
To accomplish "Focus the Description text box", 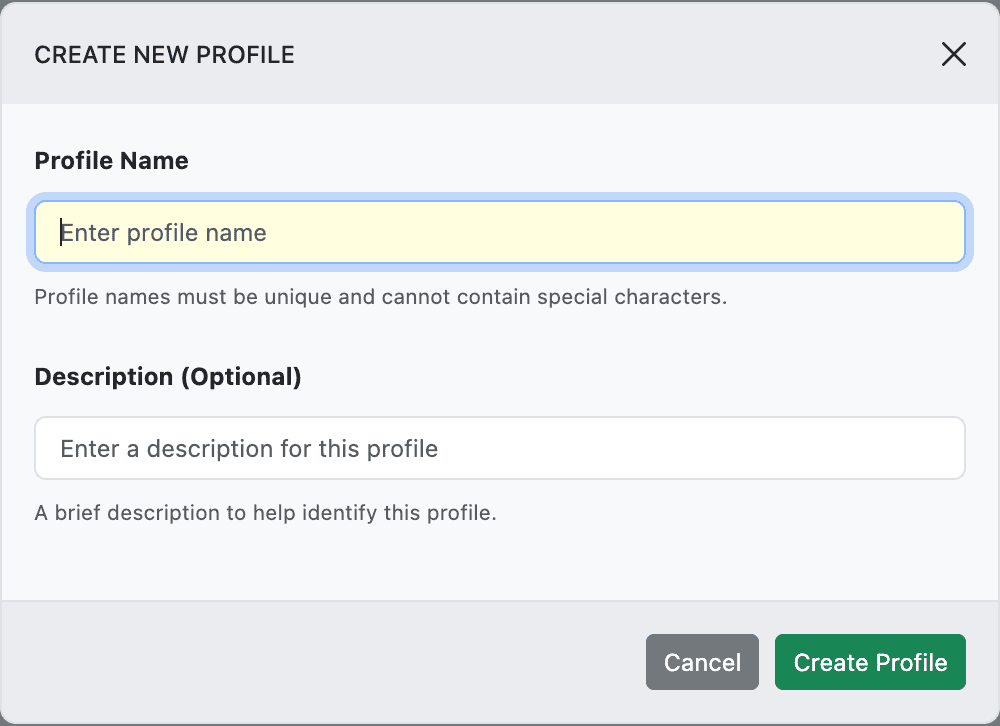I will click(x=500, y=448).
